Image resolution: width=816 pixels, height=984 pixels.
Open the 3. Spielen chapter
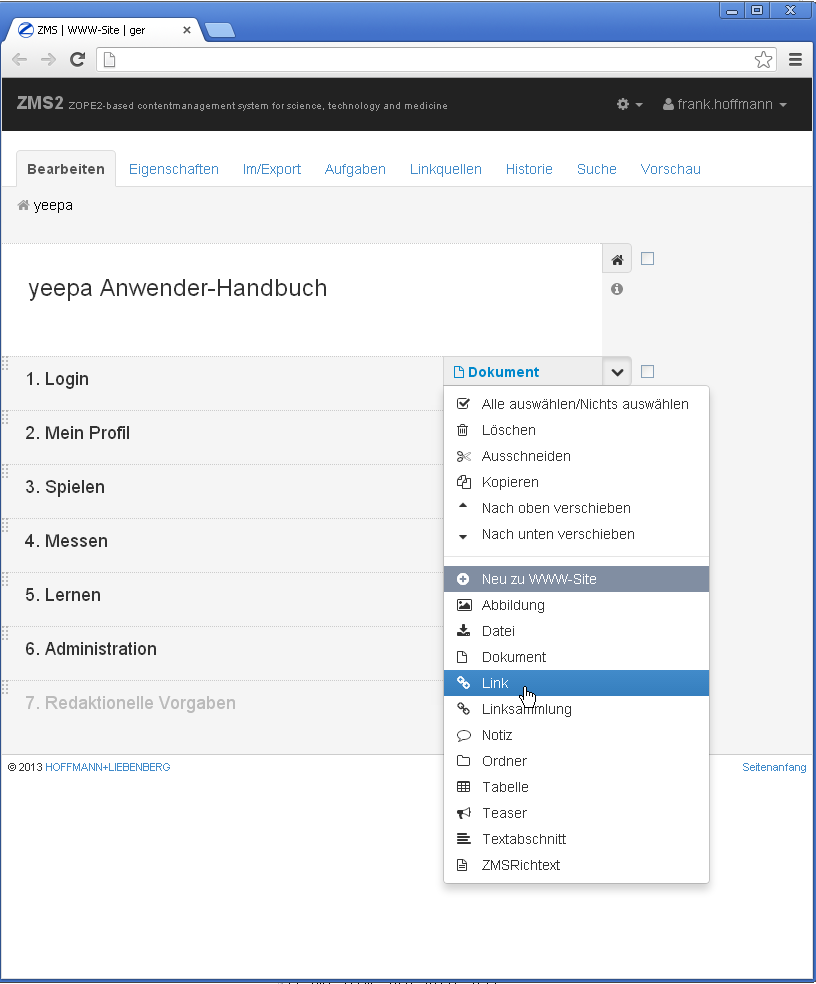pyautogui.click(x=65, y=487)
